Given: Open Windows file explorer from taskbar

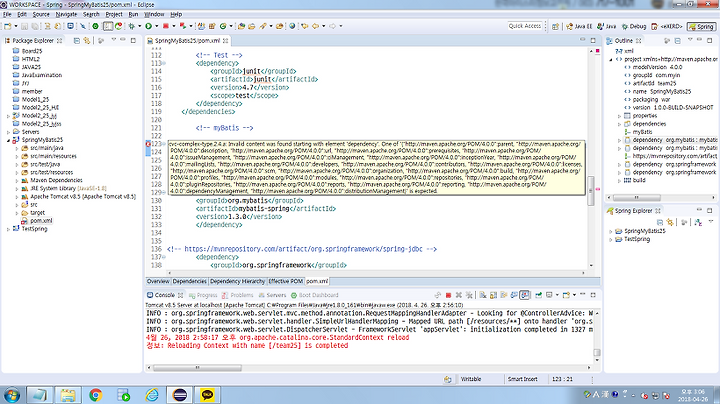Looking at the screenshot, I should [68, 395].
